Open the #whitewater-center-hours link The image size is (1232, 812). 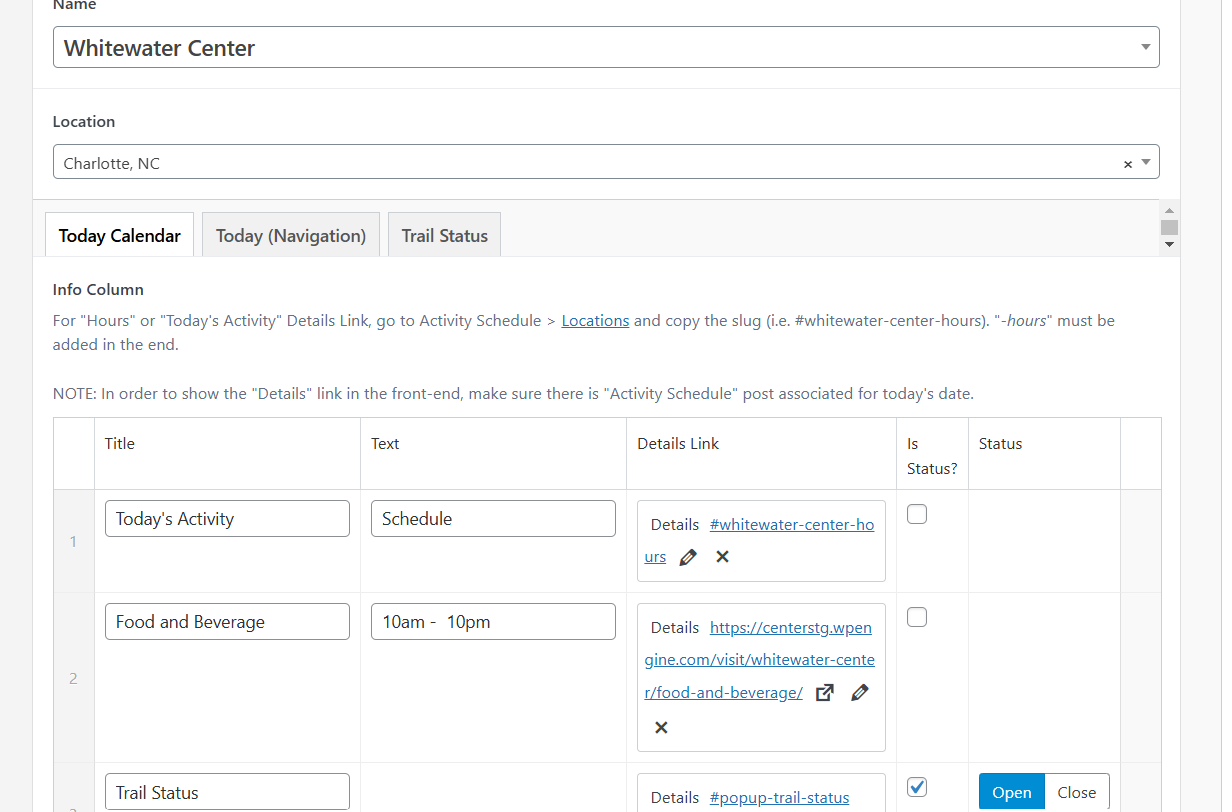coord(791,524)
